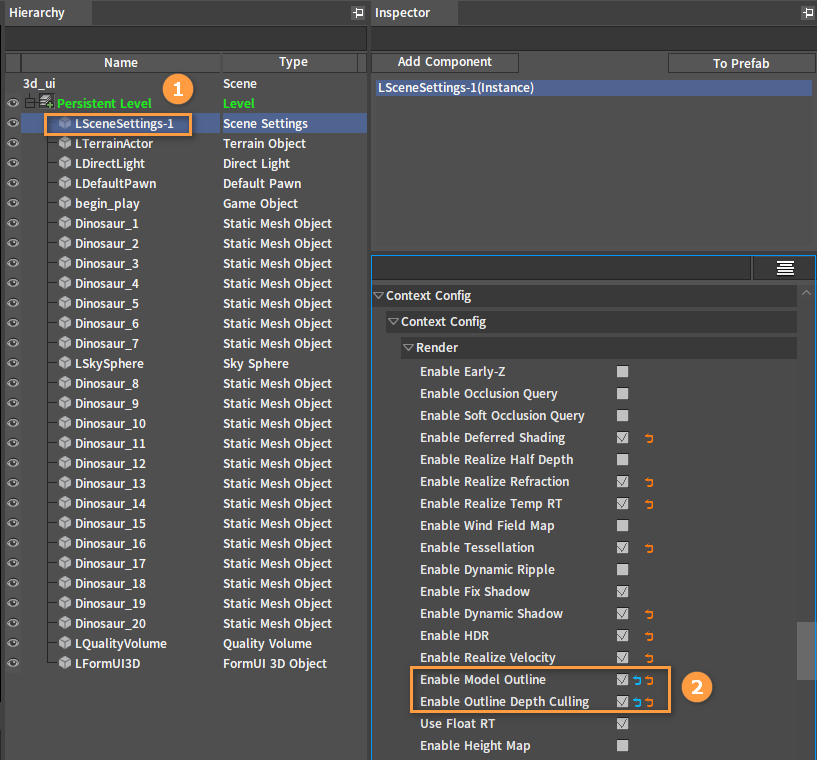This screenshot has width=817, height=760.
Task: Collapse the top-level Context Config group
Action: point(378,296)
